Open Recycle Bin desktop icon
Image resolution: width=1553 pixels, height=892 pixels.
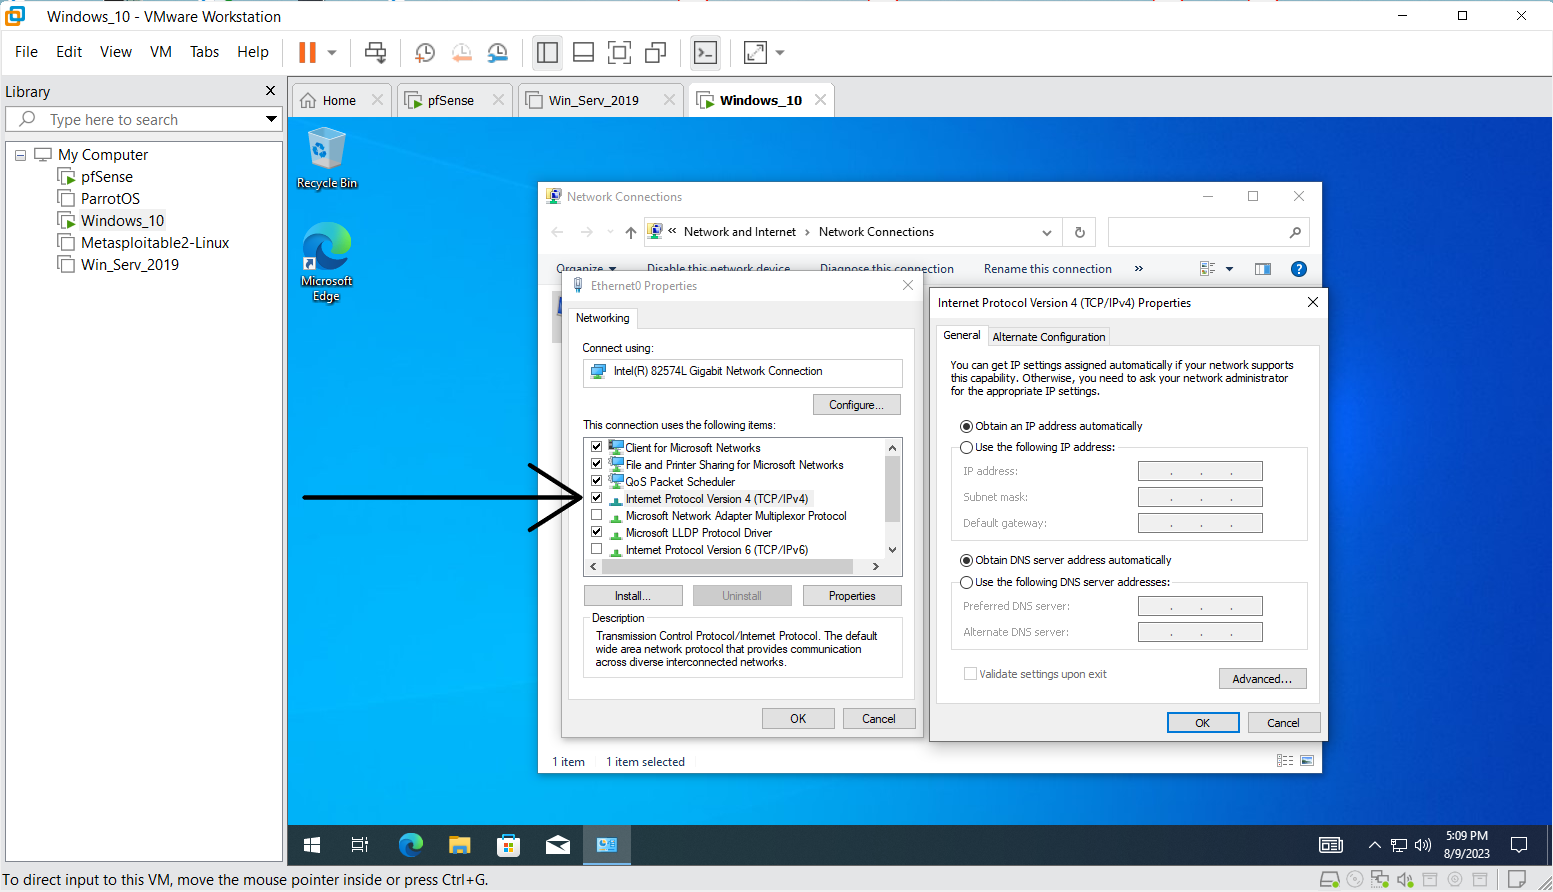[326, 158]
